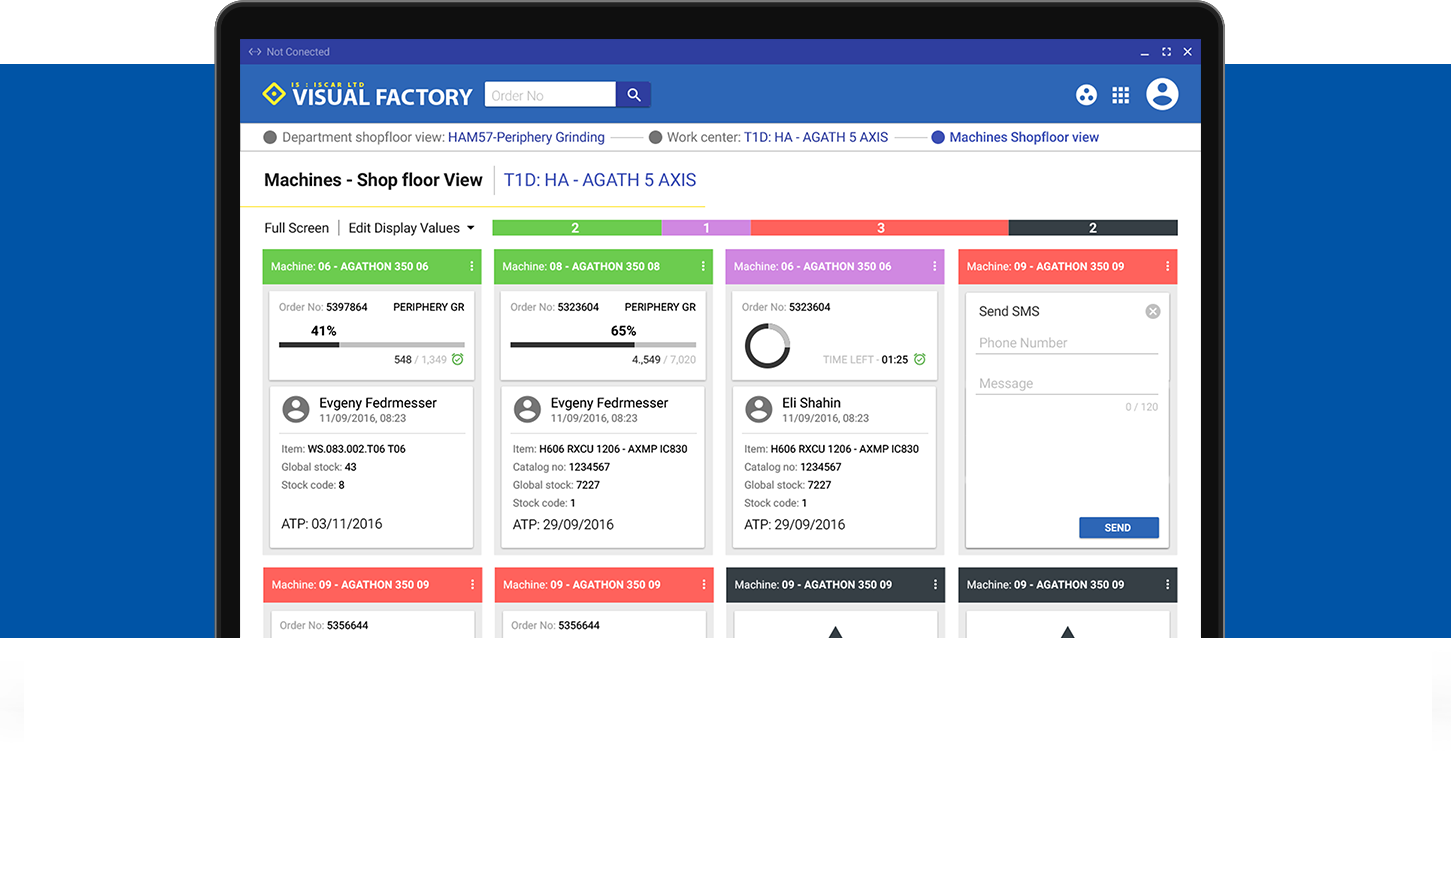Open kebab menu on green AGATHON 350 06 card
Image resolution: width=1451 pixels, height=895 pixels.
coord(472,267)
